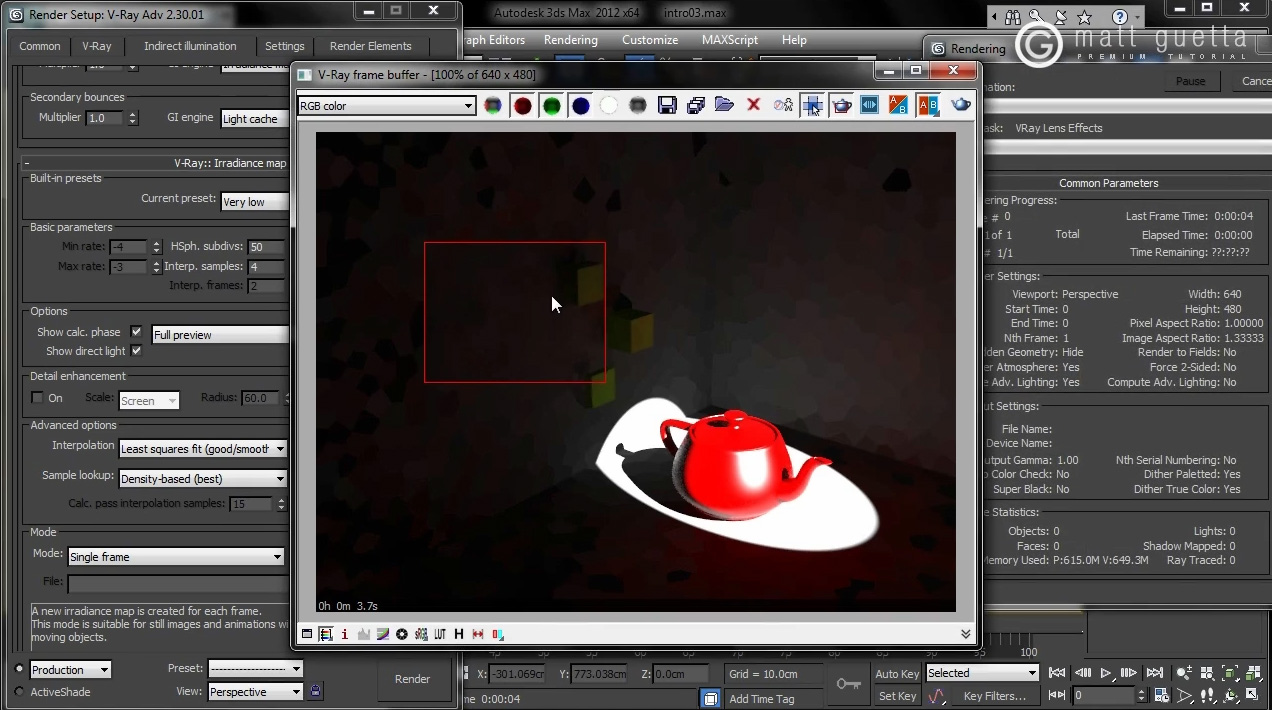Open the Customize menu
The height and width of the screenshot is (710, 1272).
(x=650, y=40)
